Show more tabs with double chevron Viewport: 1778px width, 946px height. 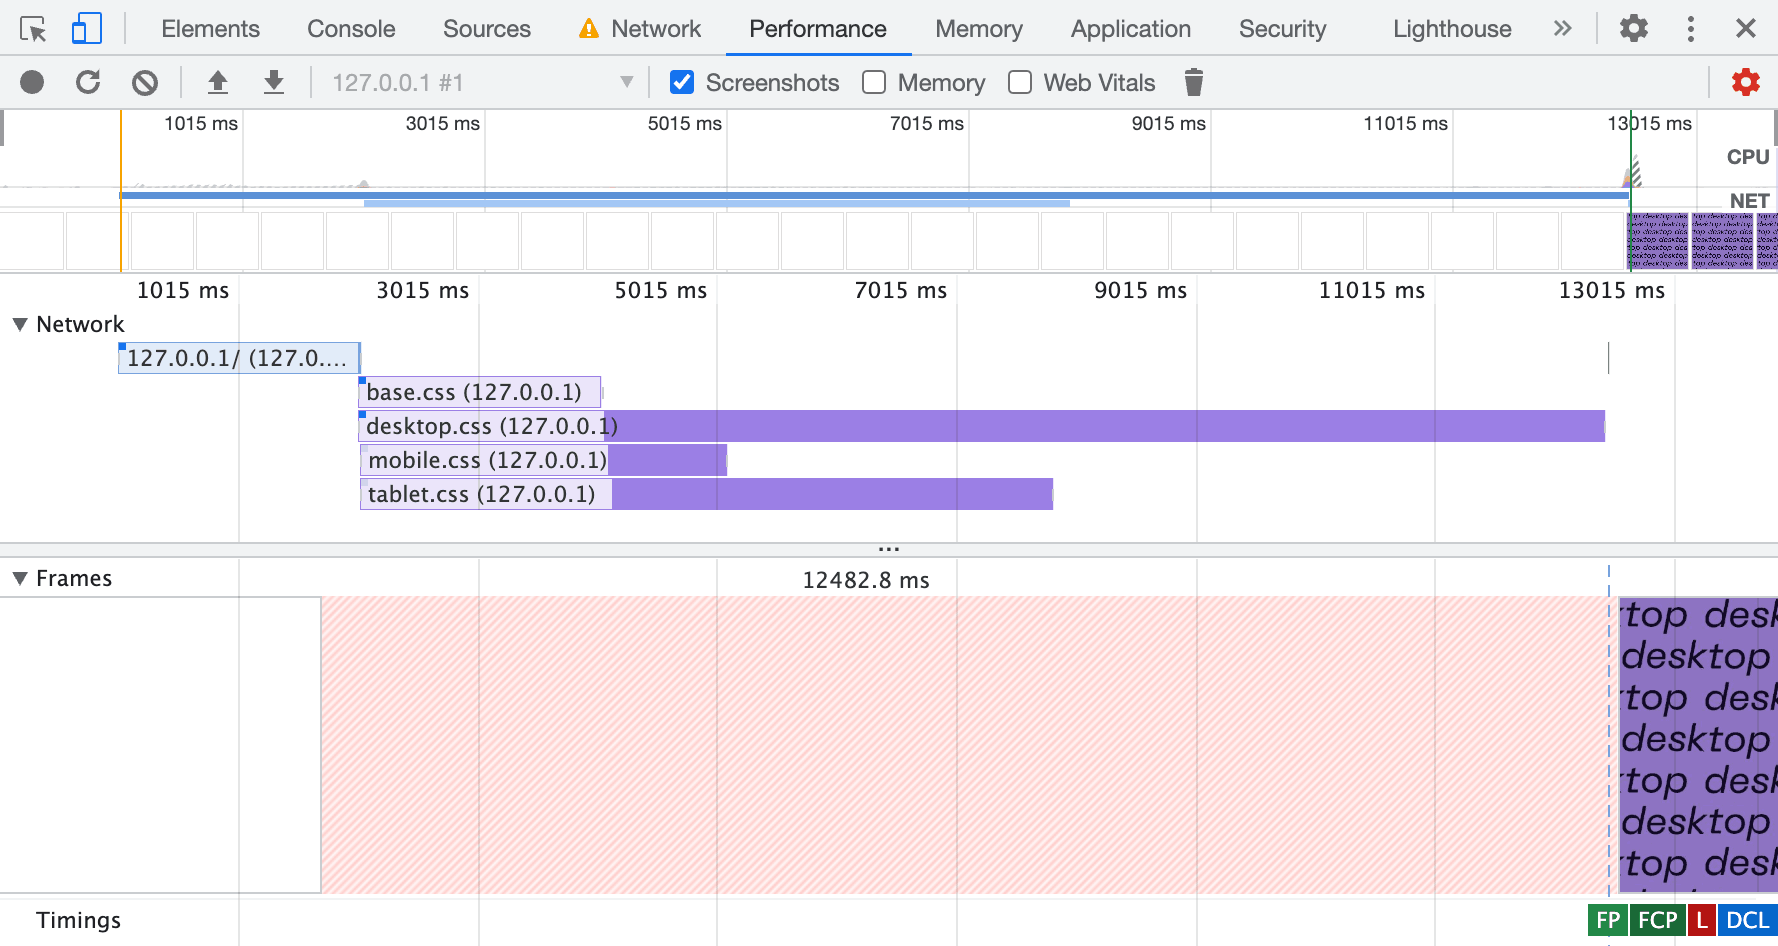[x=1563, y=28]
